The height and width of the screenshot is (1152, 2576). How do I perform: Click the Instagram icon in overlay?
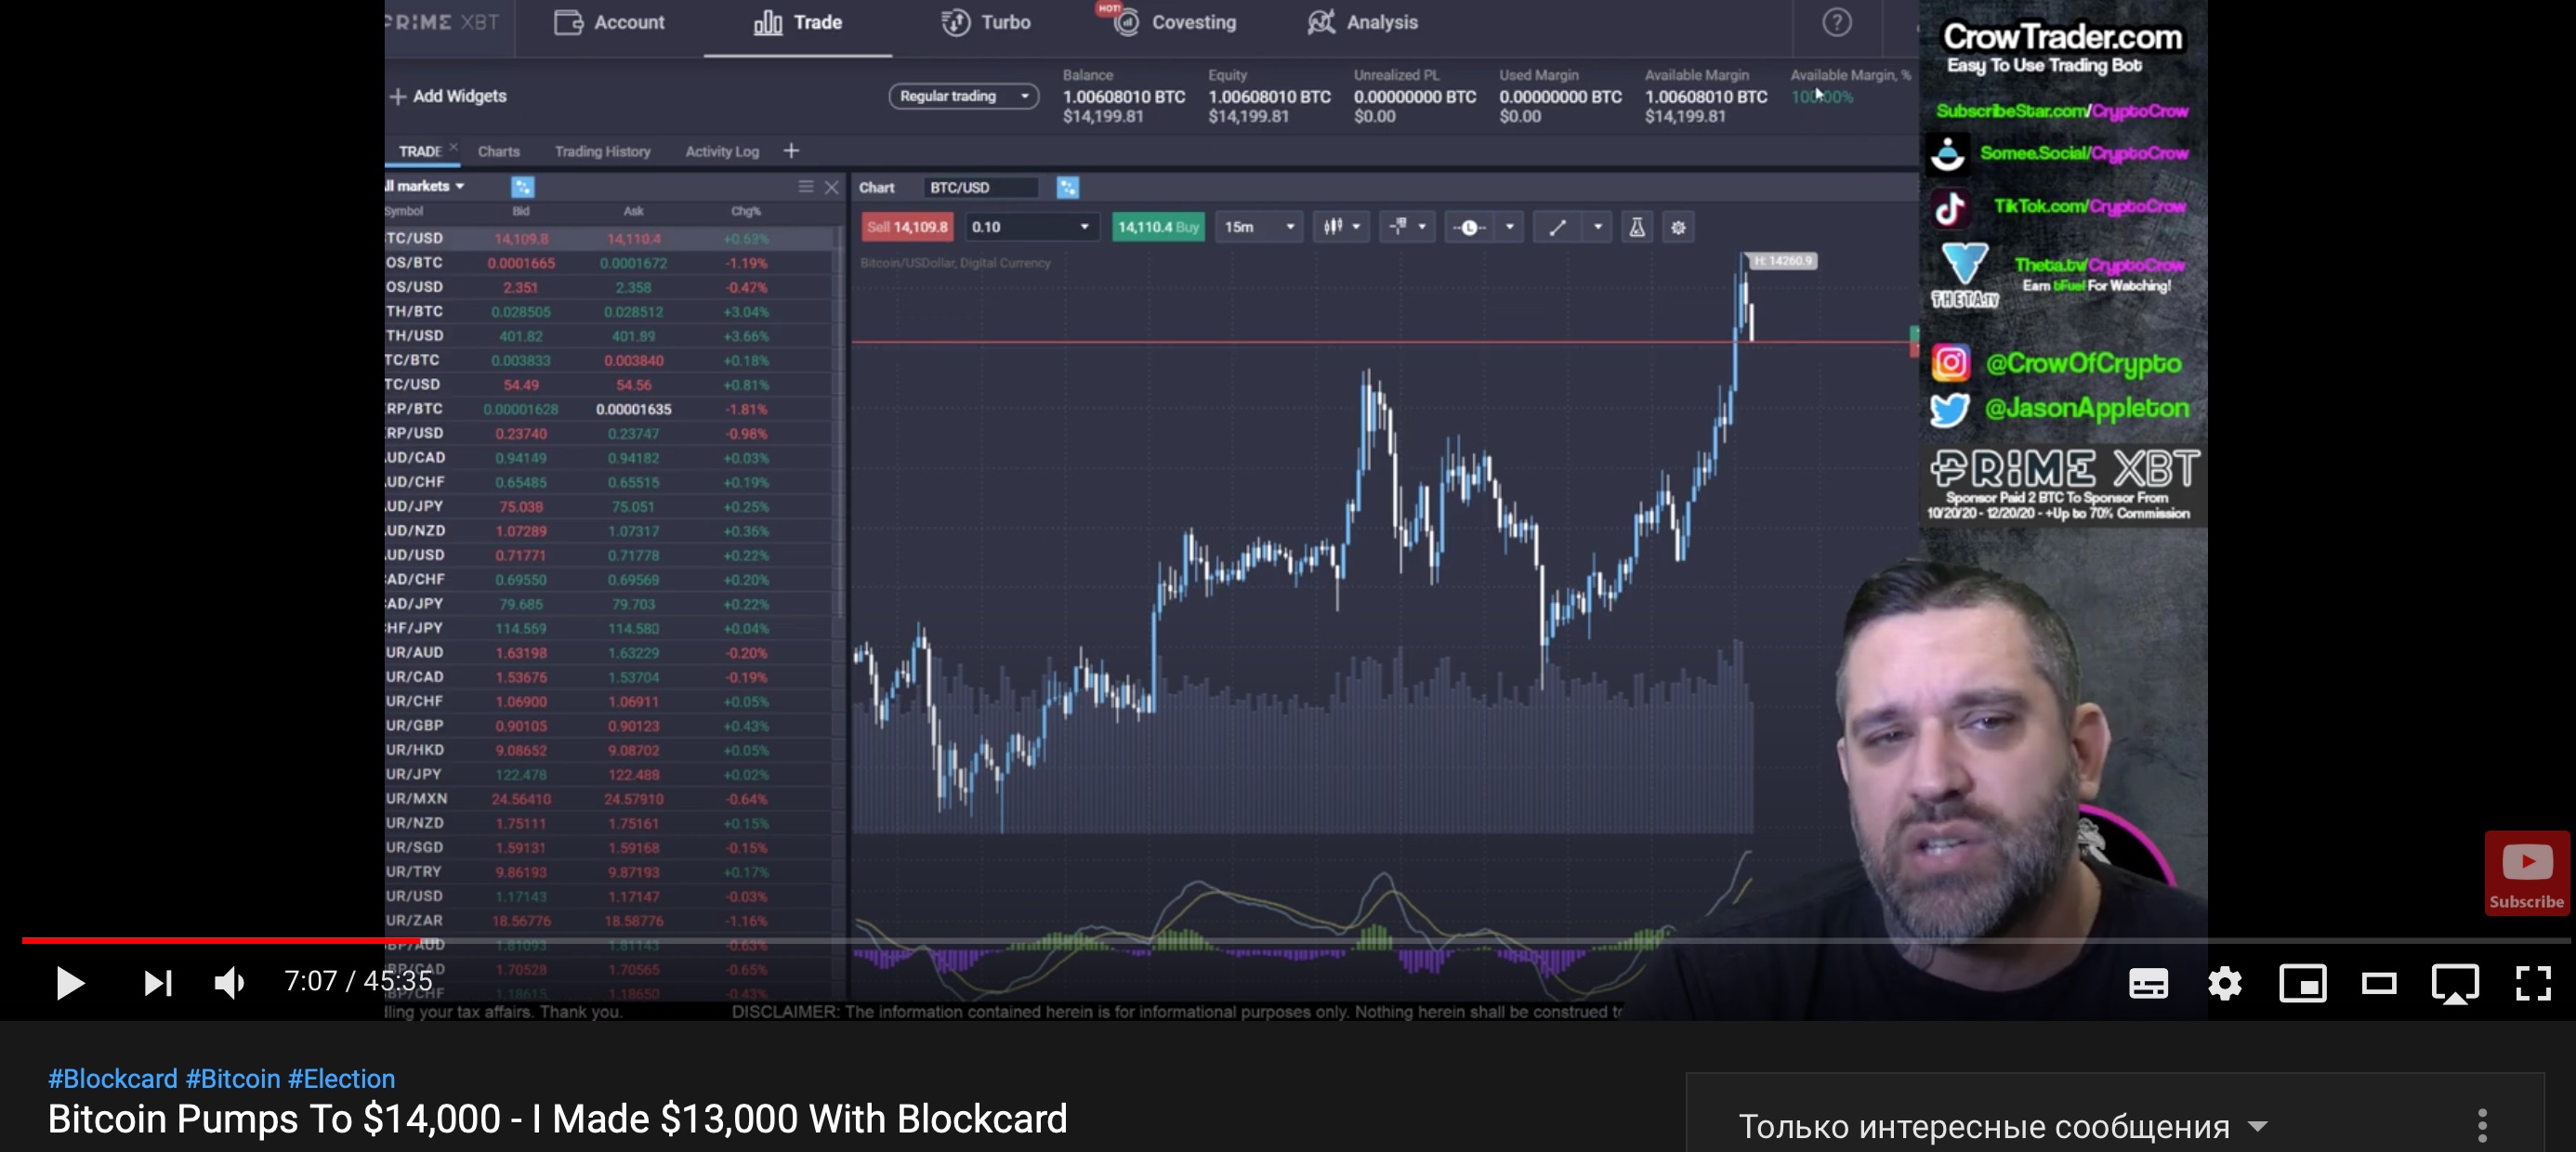click(x=1950, y=362)
